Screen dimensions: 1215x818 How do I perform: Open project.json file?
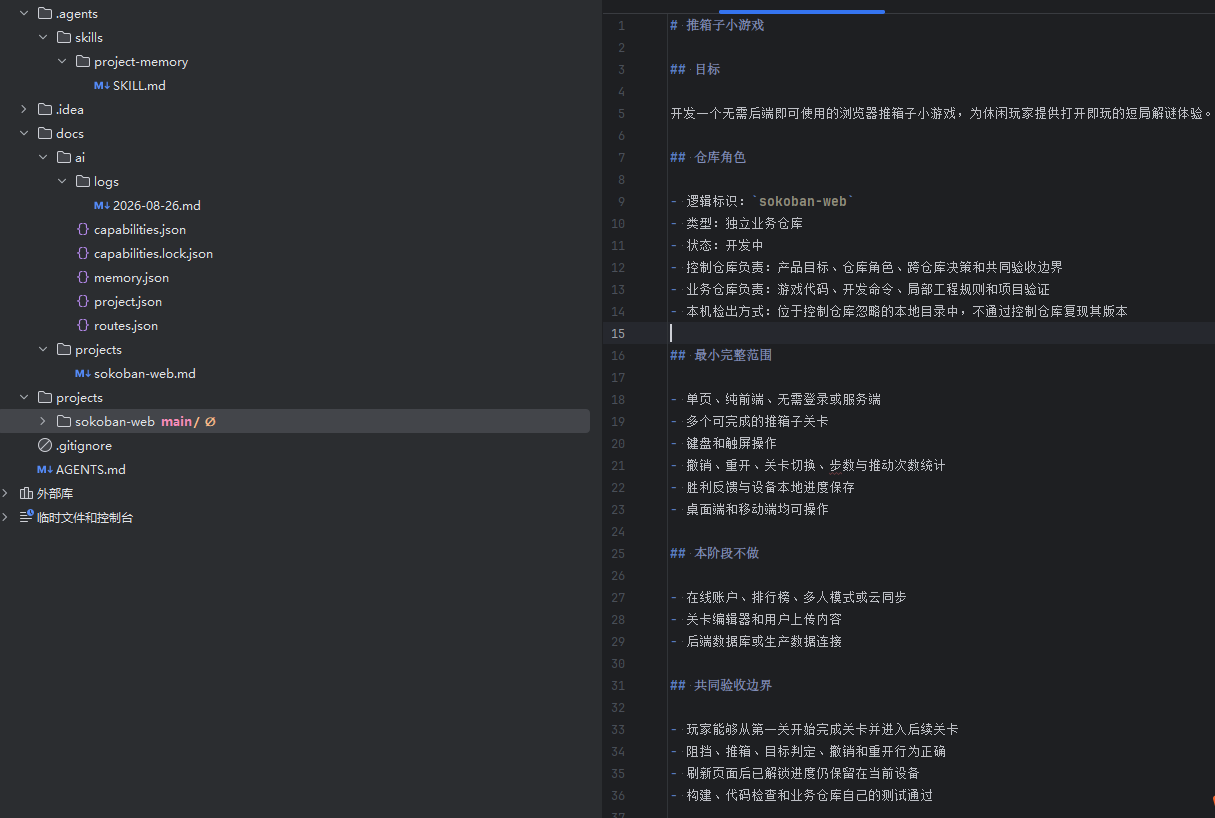tap(128, 301)
